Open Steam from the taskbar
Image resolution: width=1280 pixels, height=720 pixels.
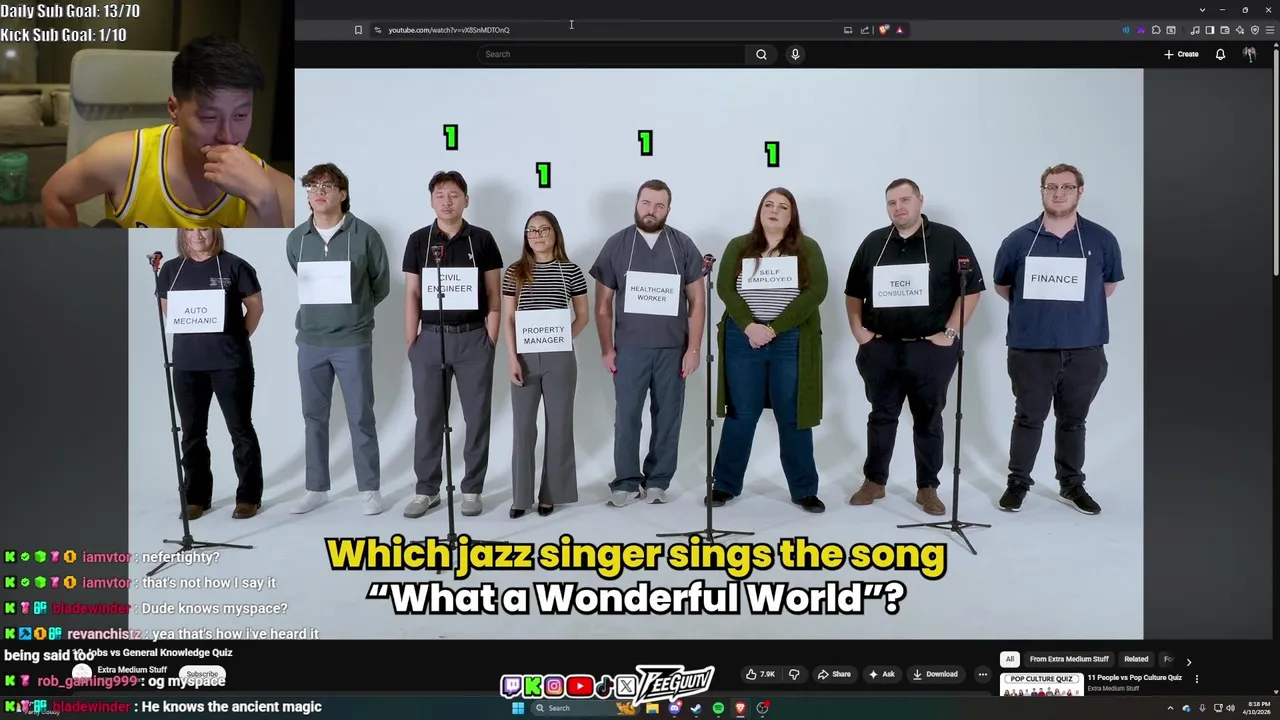pyautogui.click(x=696, y=708)
